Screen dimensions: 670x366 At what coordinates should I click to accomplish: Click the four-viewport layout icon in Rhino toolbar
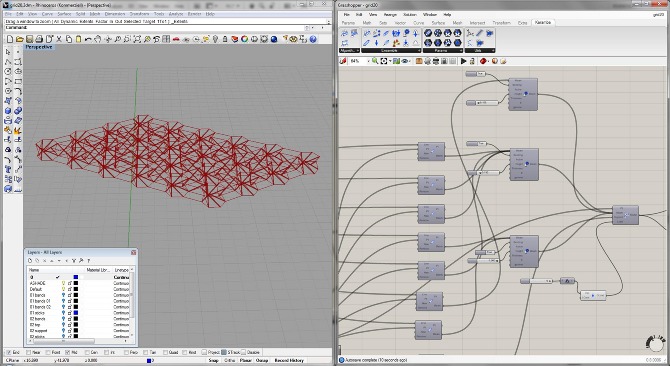click(x=166, y=39)
